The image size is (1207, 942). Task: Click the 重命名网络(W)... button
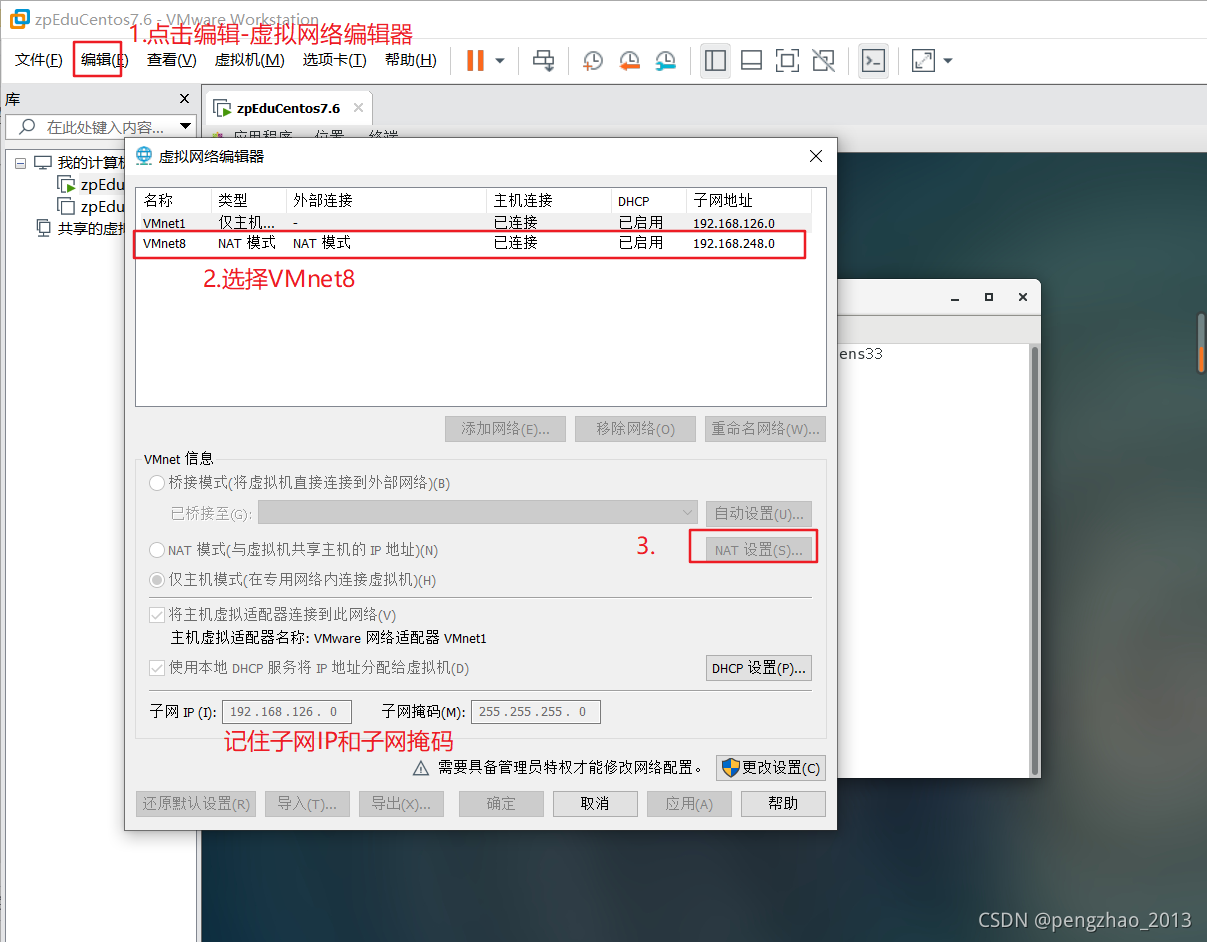pos(765,429)
